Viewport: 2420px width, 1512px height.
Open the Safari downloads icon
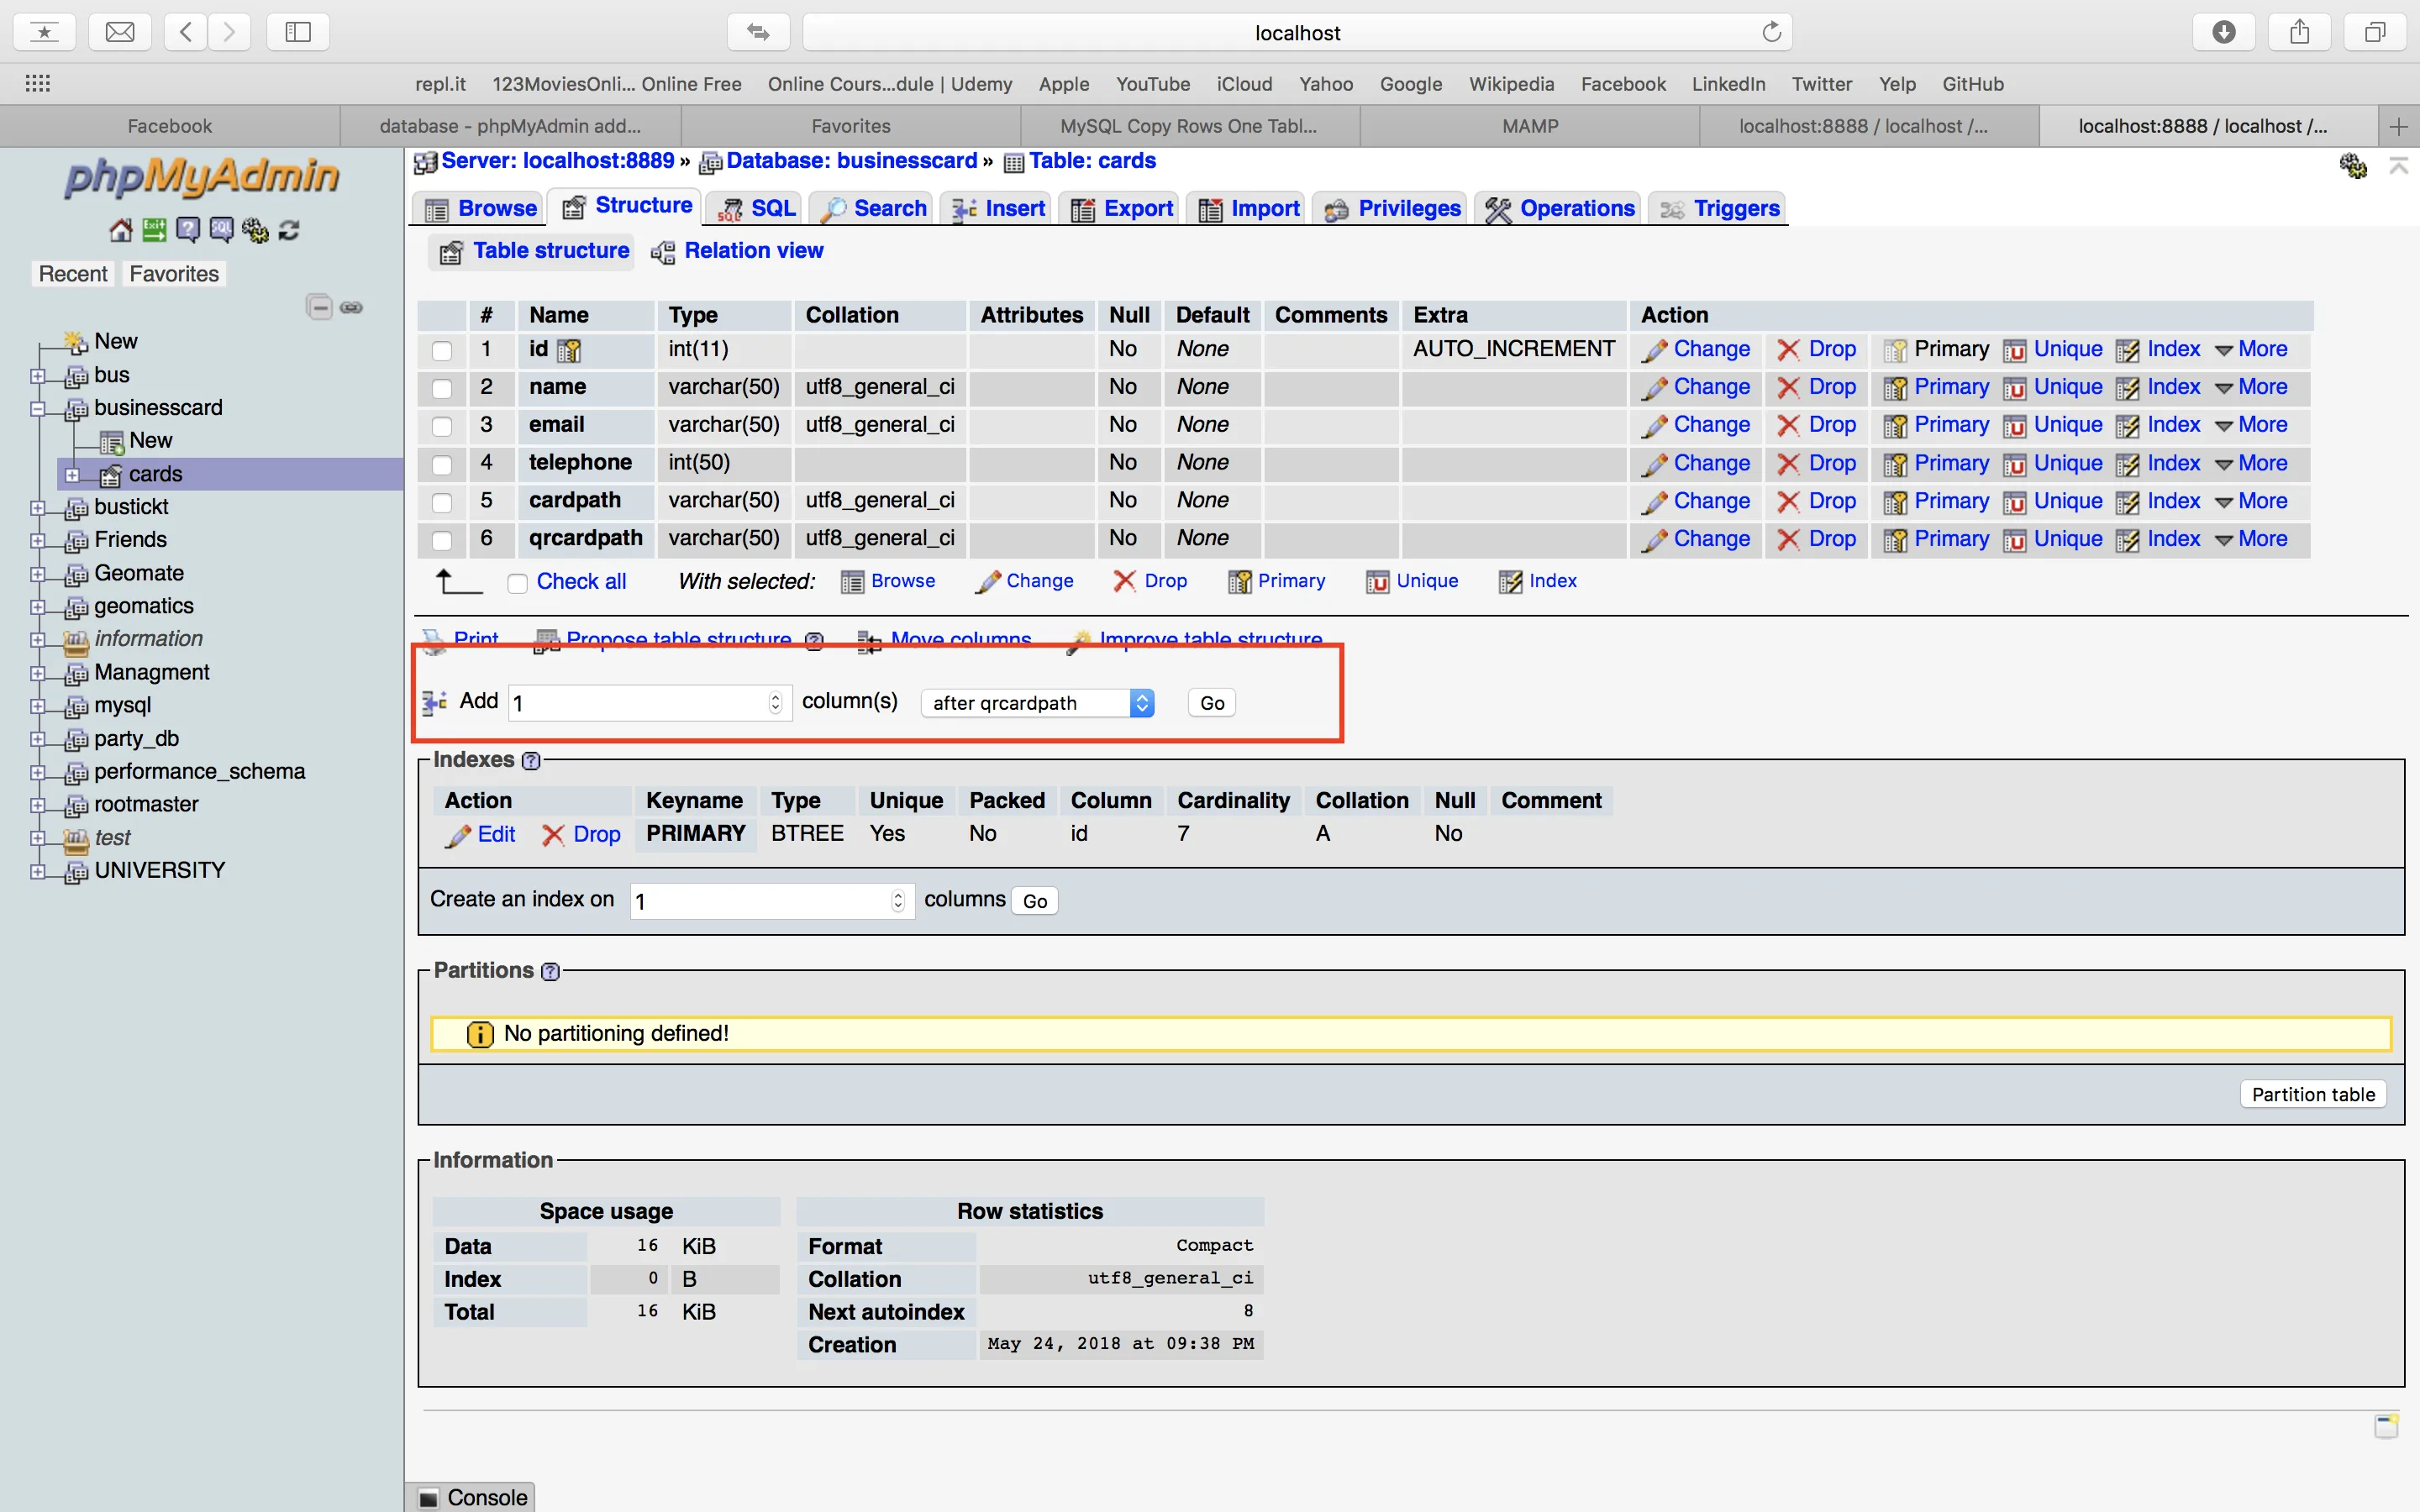click(x=2223, y=32)
